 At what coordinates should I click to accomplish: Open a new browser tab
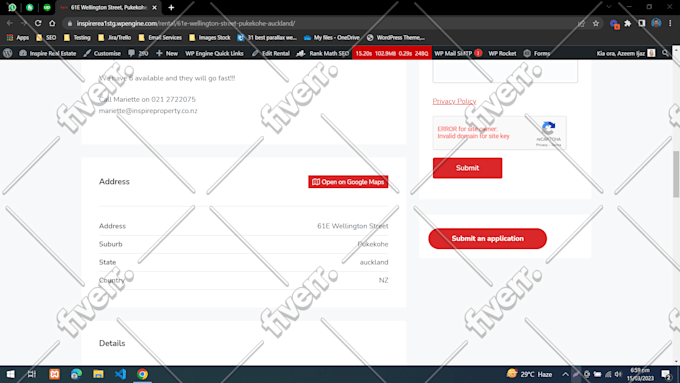point(171,7)
